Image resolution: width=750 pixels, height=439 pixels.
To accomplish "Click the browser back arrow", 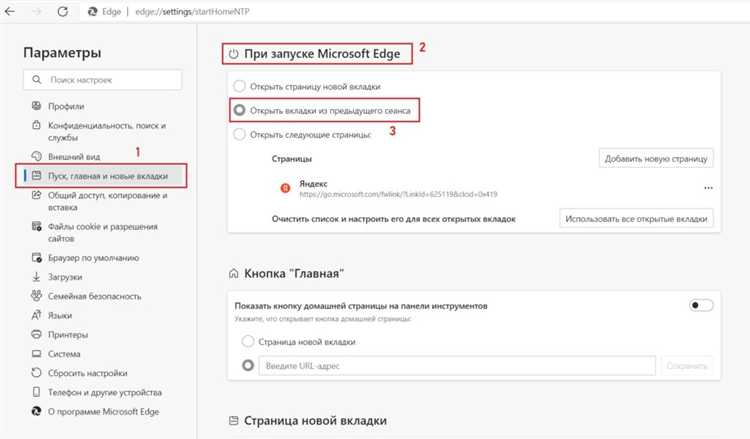I will (10, 11).
